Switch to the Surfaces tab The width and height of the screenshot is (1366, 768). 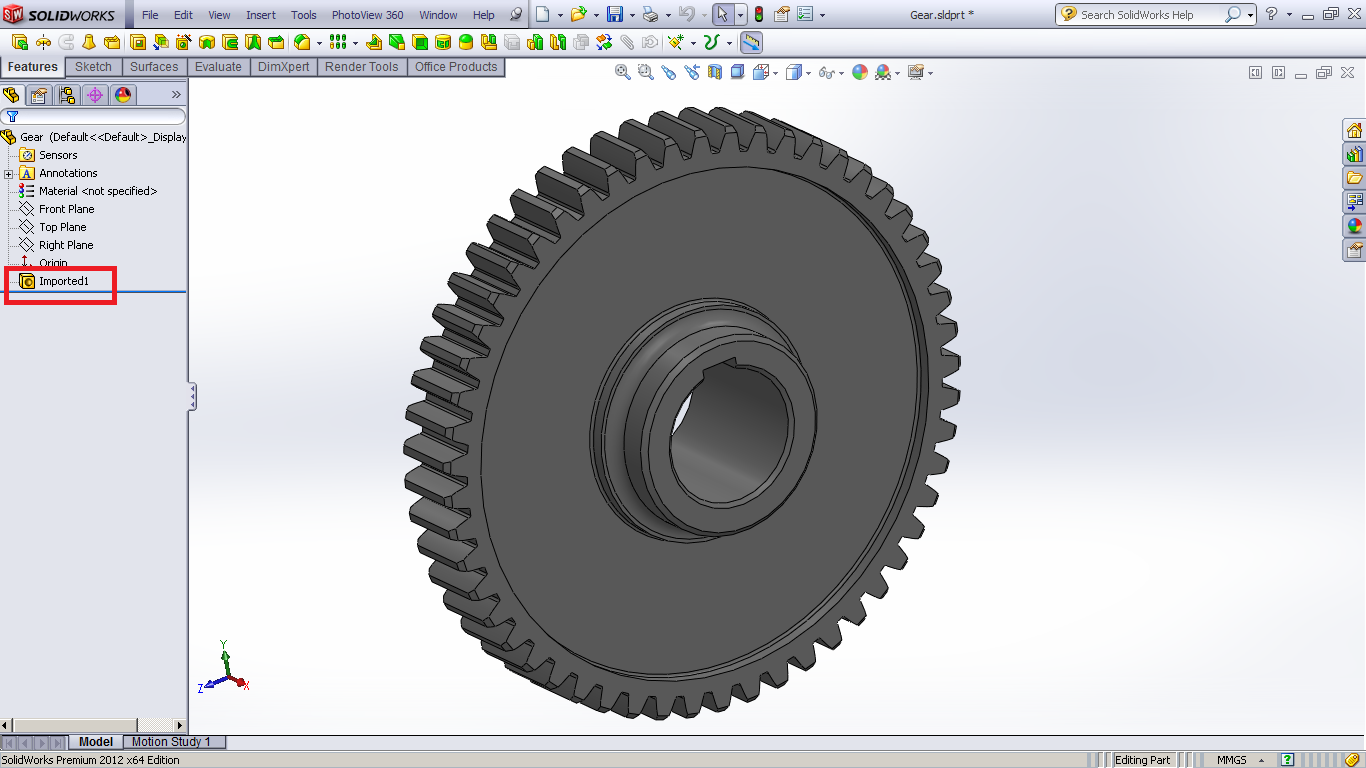coord(154,67)
